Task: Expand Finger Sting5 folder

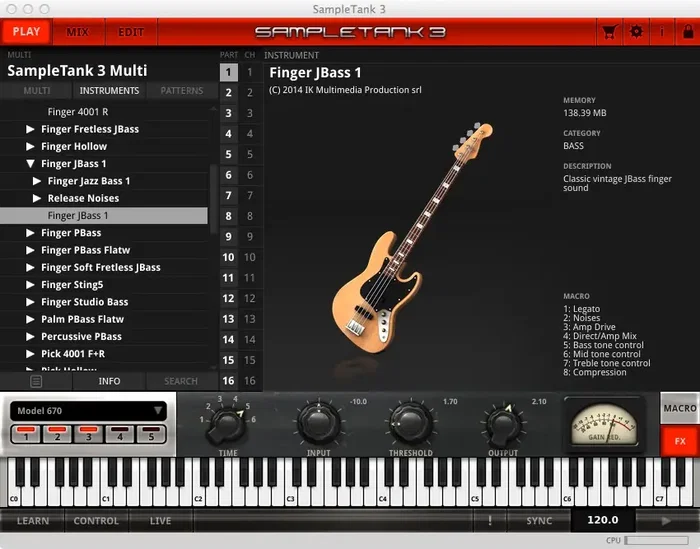Action: pyautogui.click(x=30, y=284)
